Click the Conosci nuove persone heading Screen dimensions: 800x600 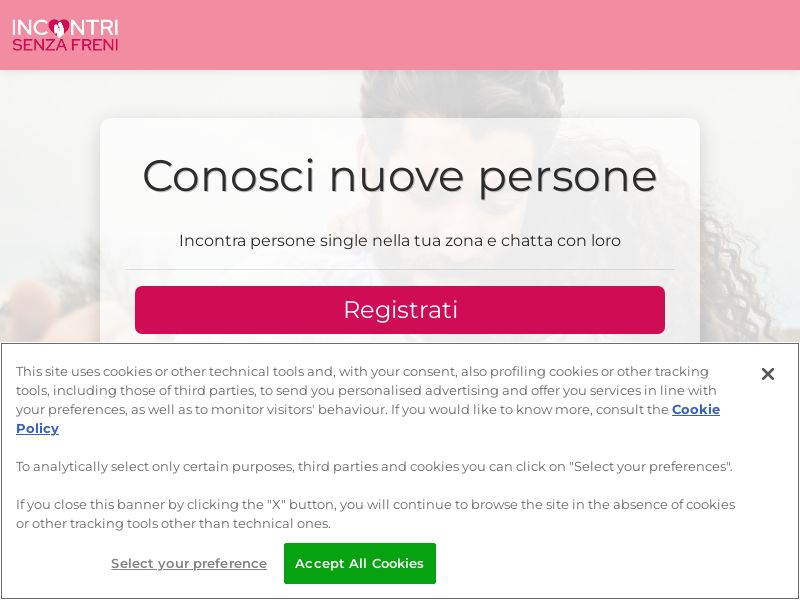[400, 176]
